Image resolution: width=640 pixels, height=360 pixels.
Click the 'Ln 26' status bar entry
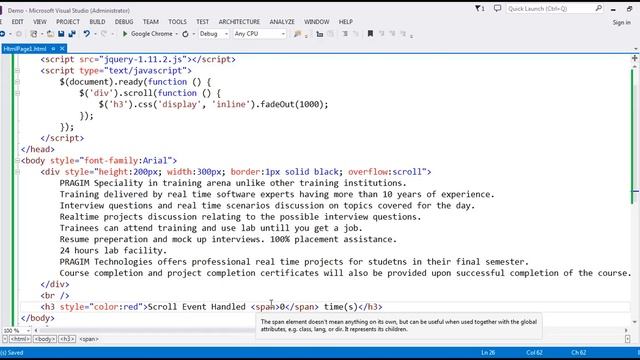488,353
